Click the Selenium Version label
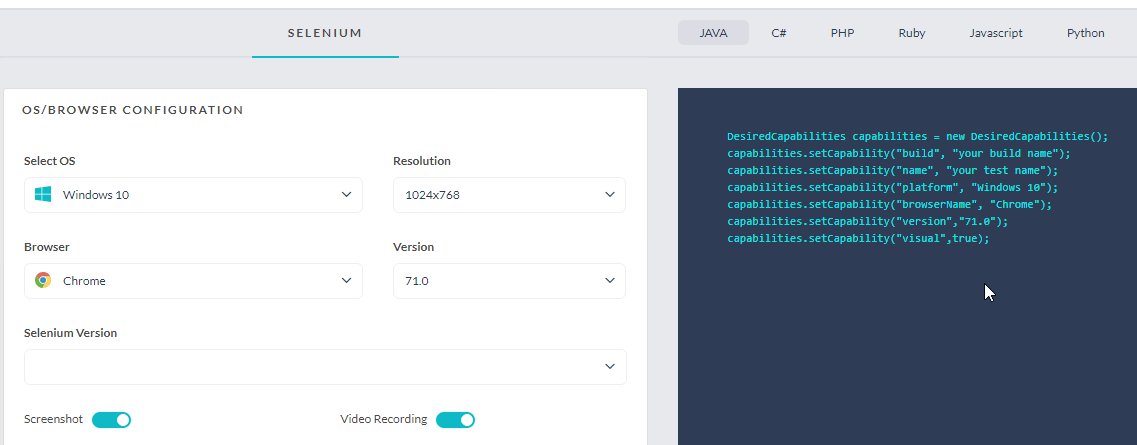1137x445 pixels. point(70,333)
